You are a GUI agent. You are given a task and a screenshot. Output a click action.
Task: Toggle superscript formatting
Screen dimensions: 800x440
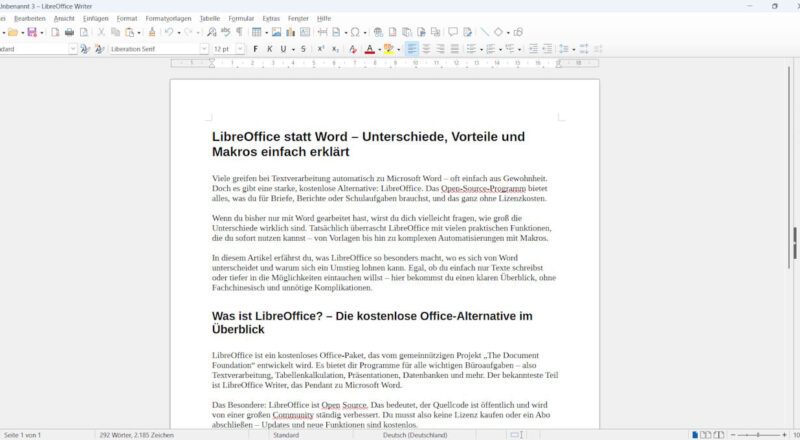[x=320, y=49]
